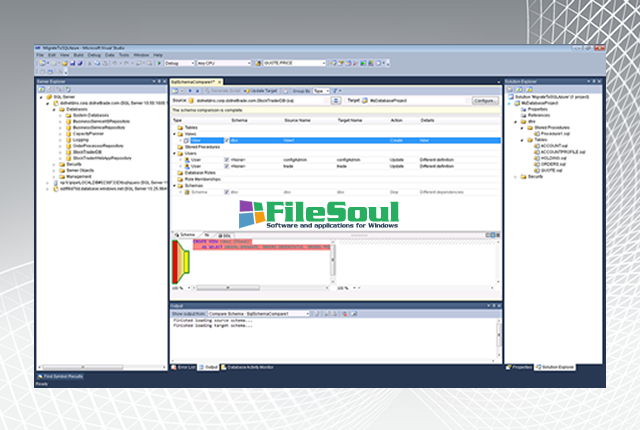Switch to the Properties tab at bottom right

click(x=523, y=367)
